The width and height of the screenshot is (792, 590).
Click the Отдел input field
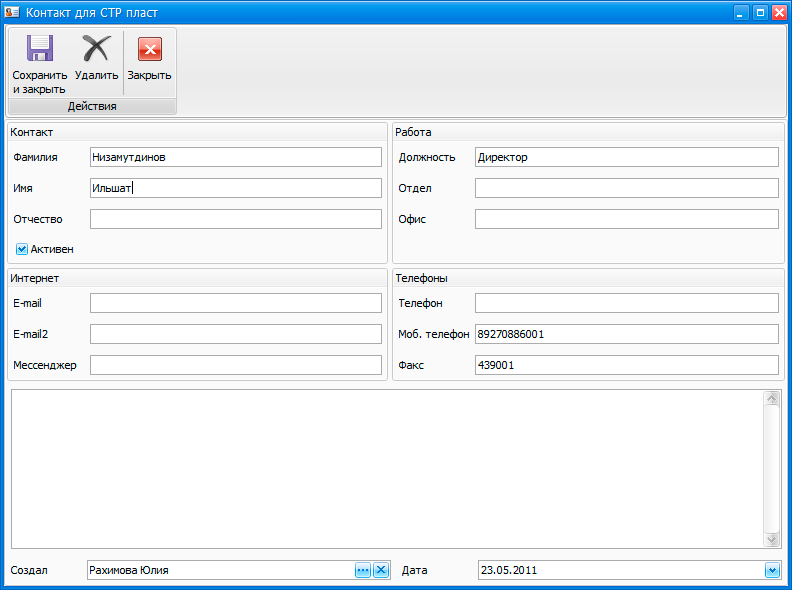(626, 188)
